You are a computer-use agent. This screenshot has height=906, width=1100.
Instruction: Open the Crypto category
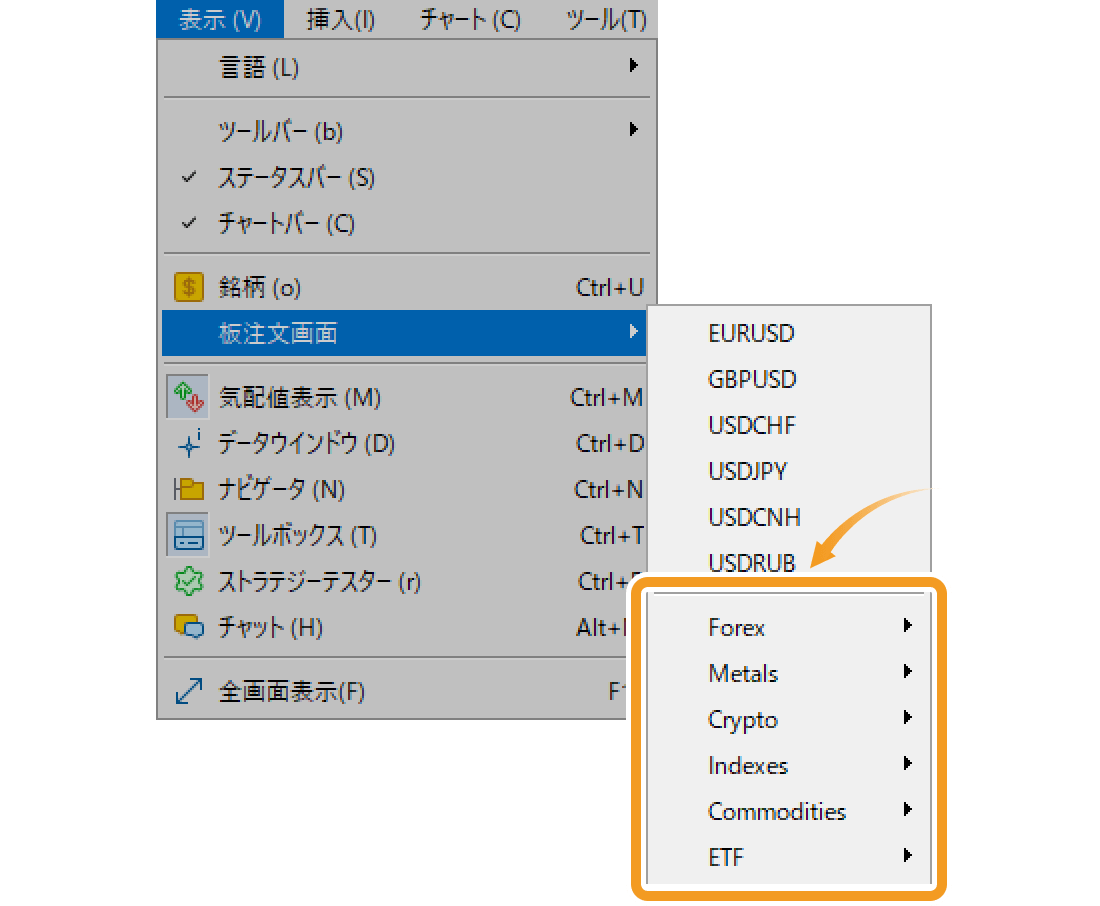click(789, 719)
